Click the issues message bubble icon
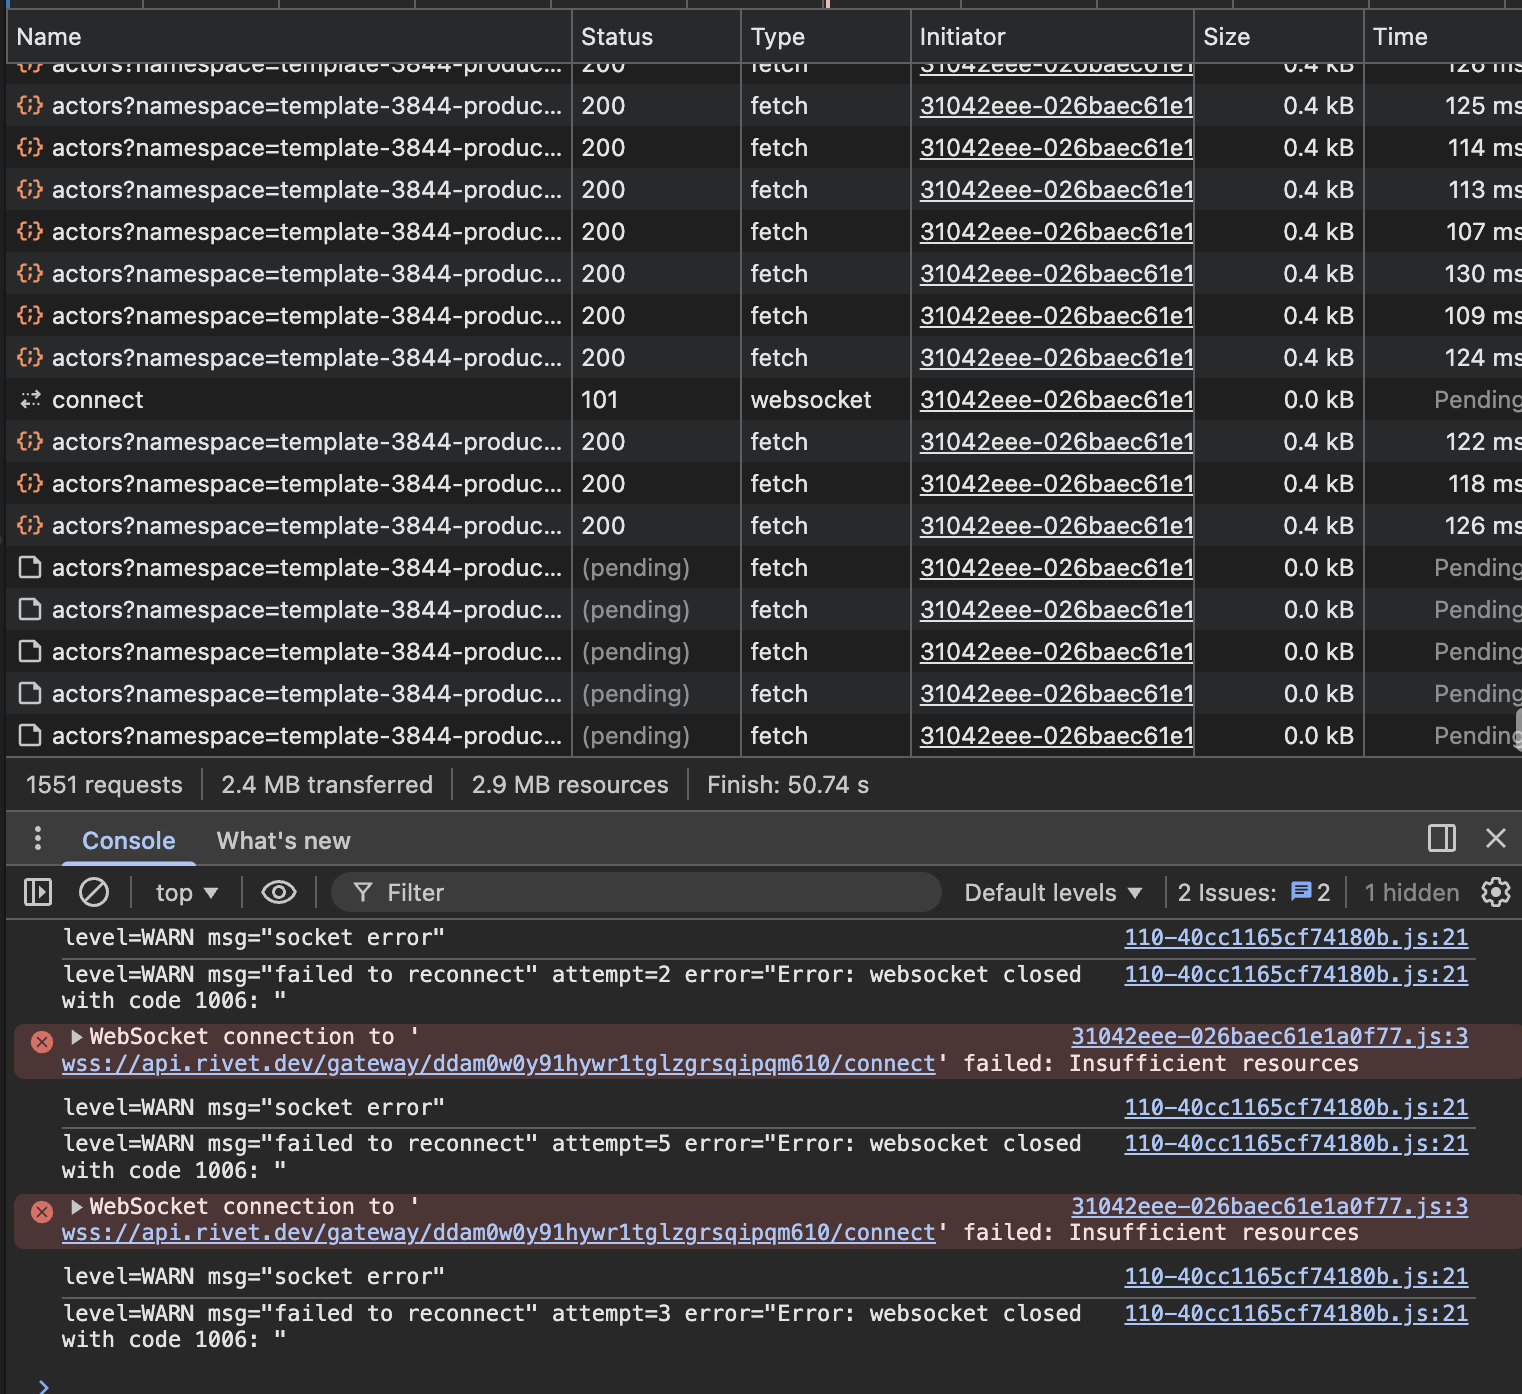 [1301, 892]
